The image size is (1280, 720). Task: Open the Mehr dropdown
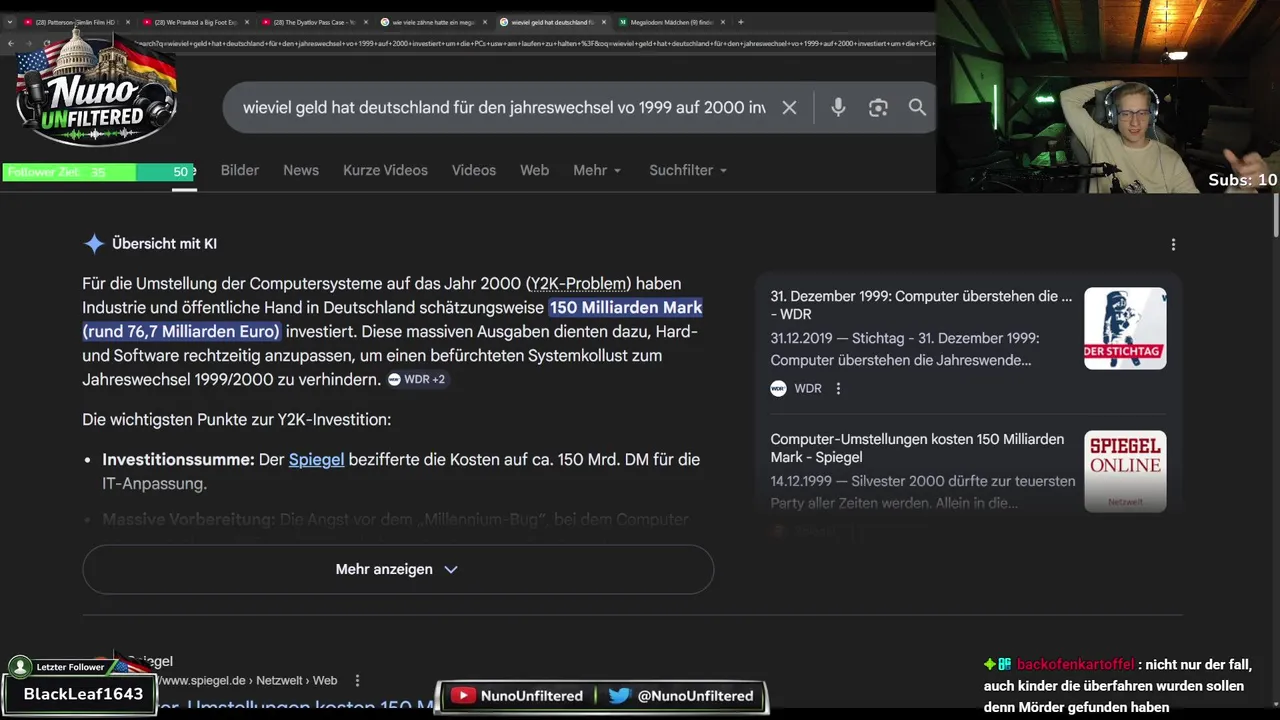point(597,170)
